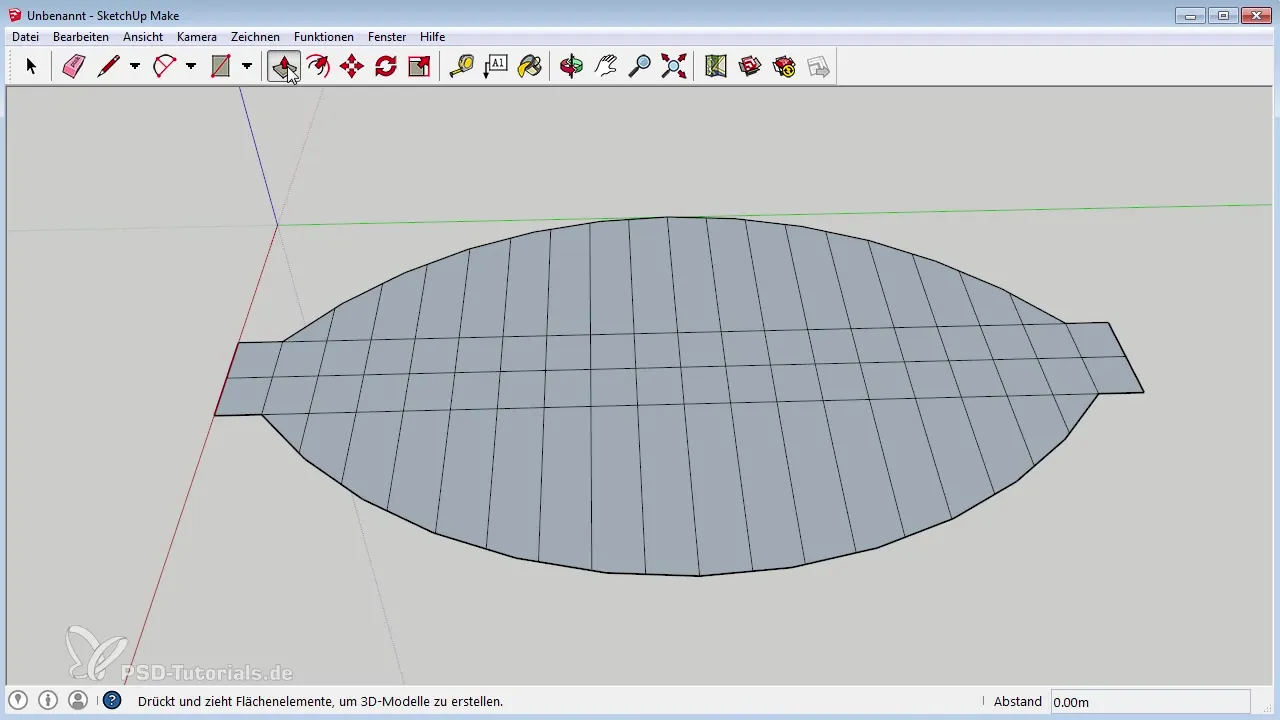1280x720 pixels.
Task: Open the Instructor help question icon
Action: pos(112,701)
